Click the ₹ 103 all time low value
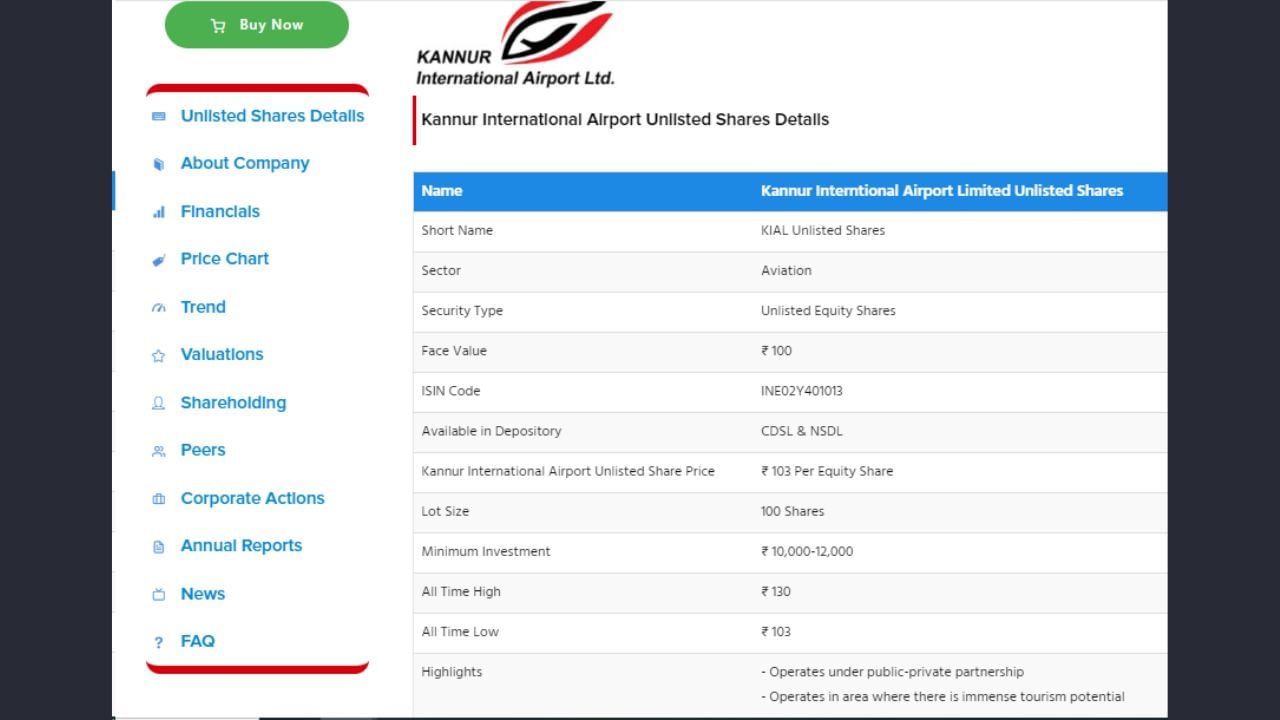 point(776,631)
